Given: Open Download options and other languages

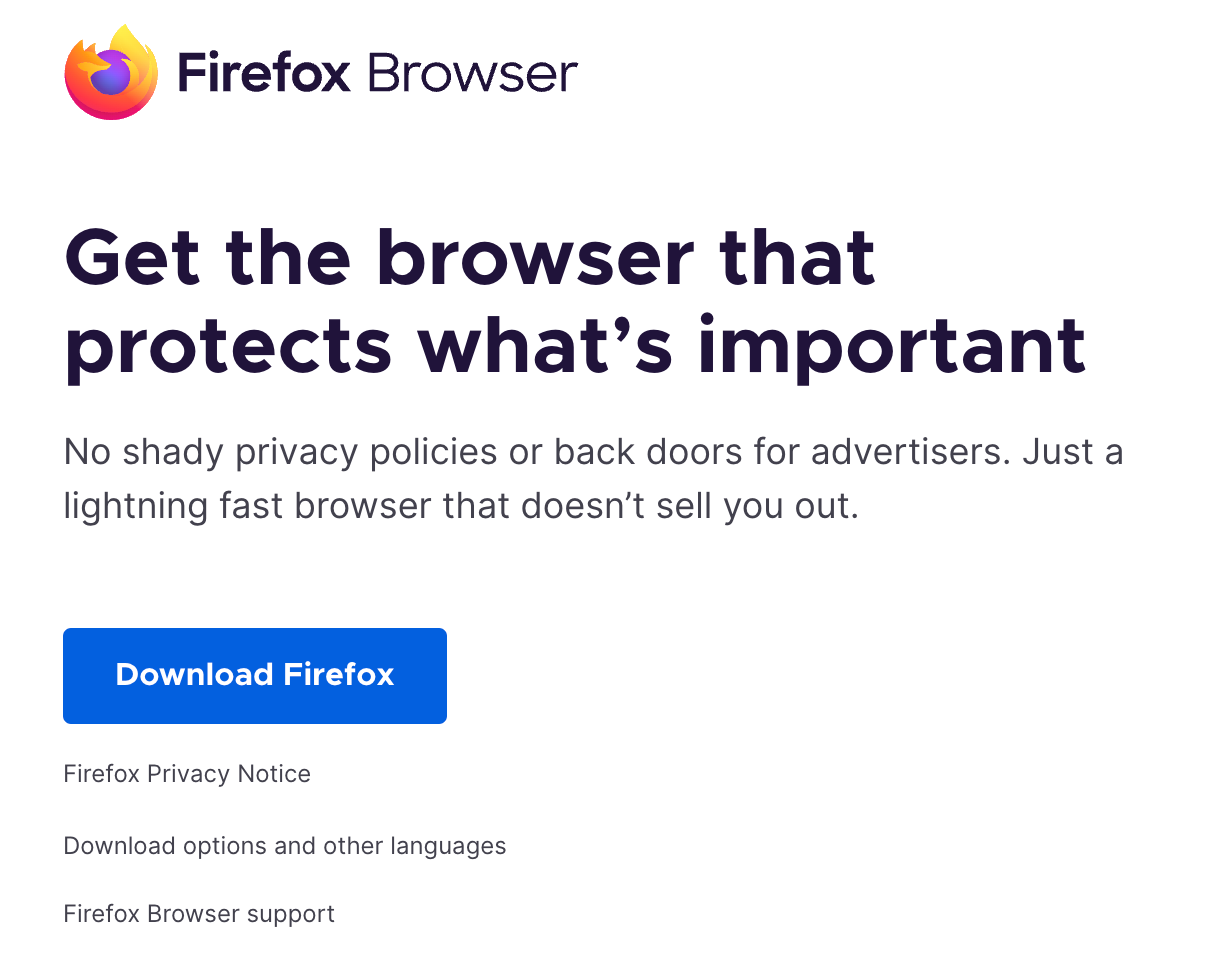Looking at the screenshot, I should pos(285,846).
